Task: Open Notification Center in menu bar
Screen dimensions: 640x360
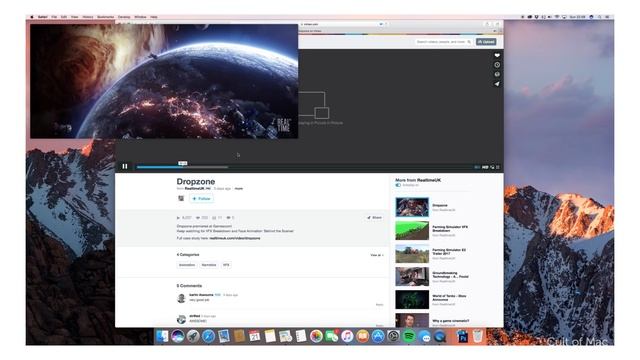Action: 607,17
